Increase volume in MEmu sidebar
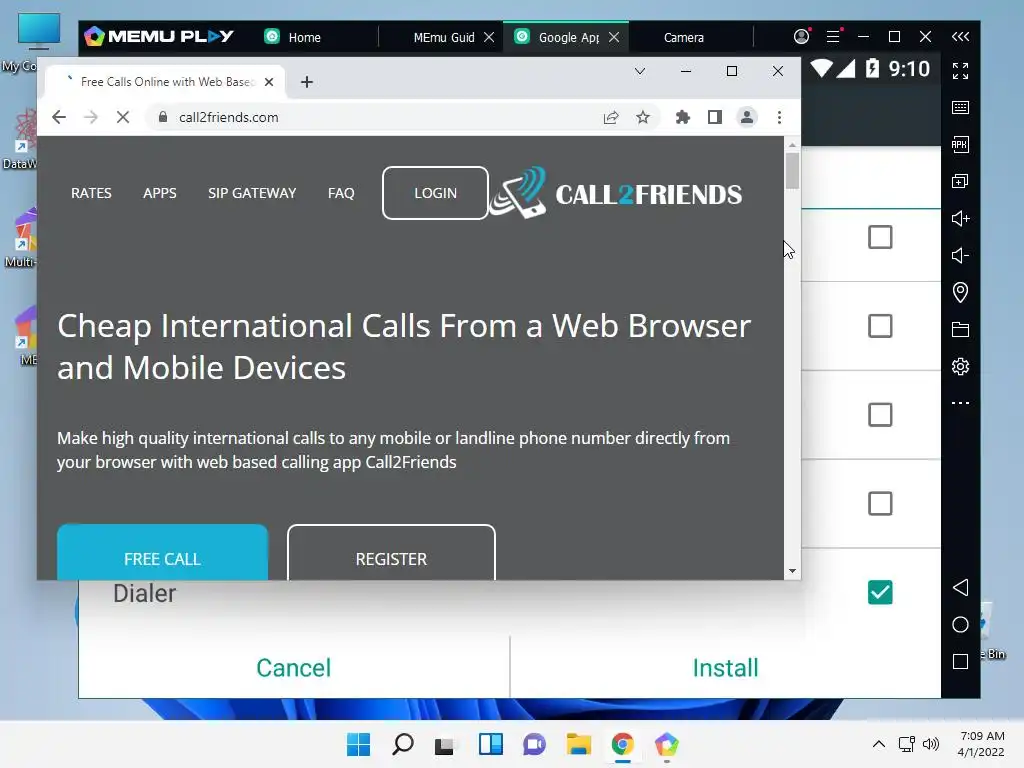Screen dimensions: 1024x768 click(960, 218)
